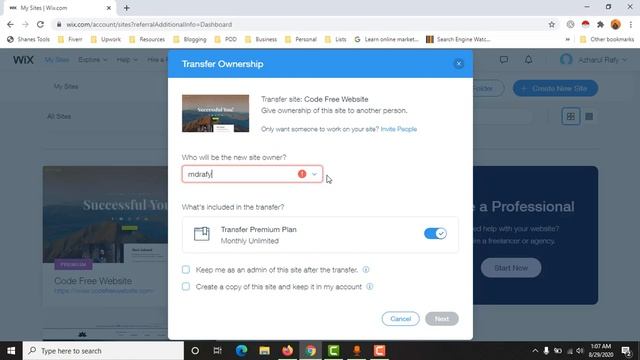640x360 pixels.
Task: Open the Wix chat messages icon
Action: click(x=504, y=60)
